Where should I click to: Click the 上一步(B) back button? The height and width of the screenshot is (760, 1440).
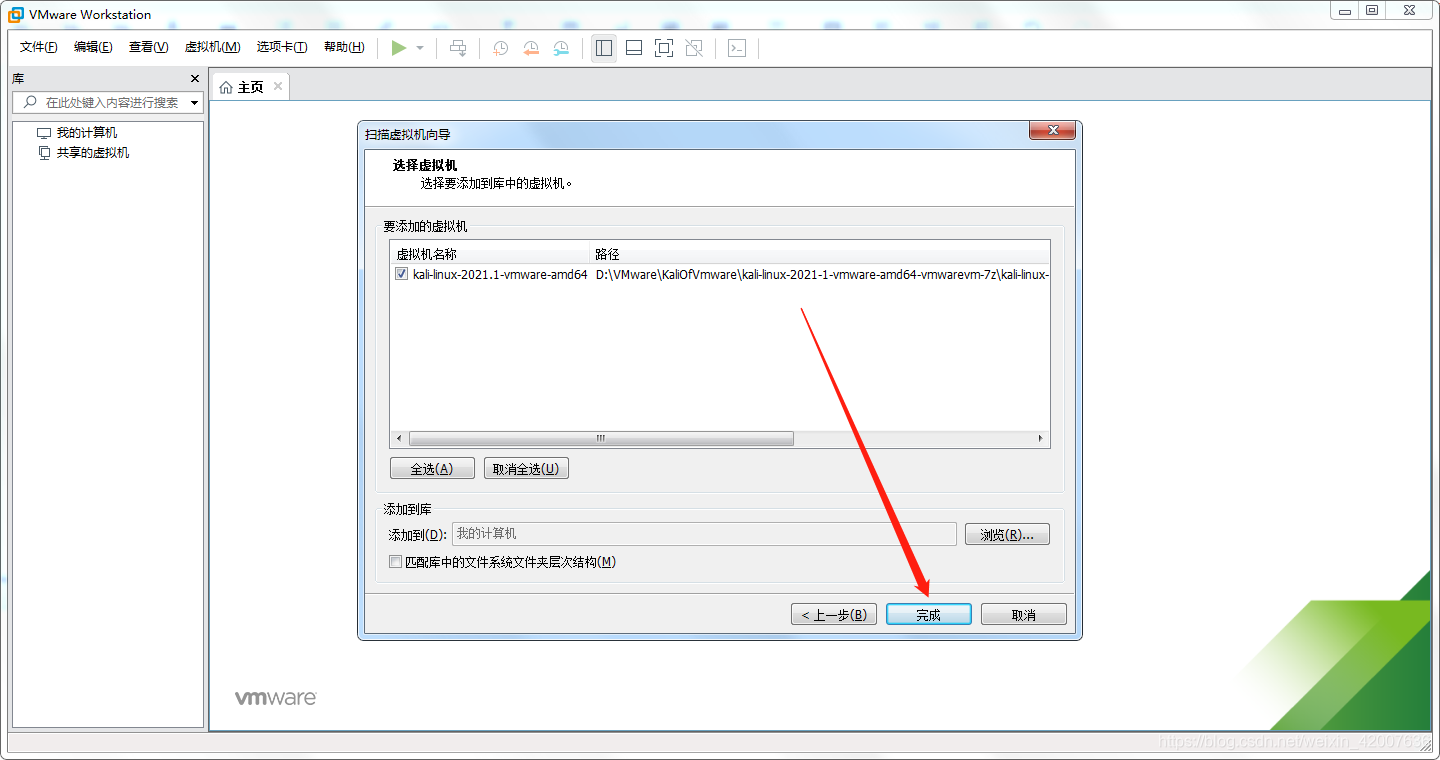pos(834,614)
